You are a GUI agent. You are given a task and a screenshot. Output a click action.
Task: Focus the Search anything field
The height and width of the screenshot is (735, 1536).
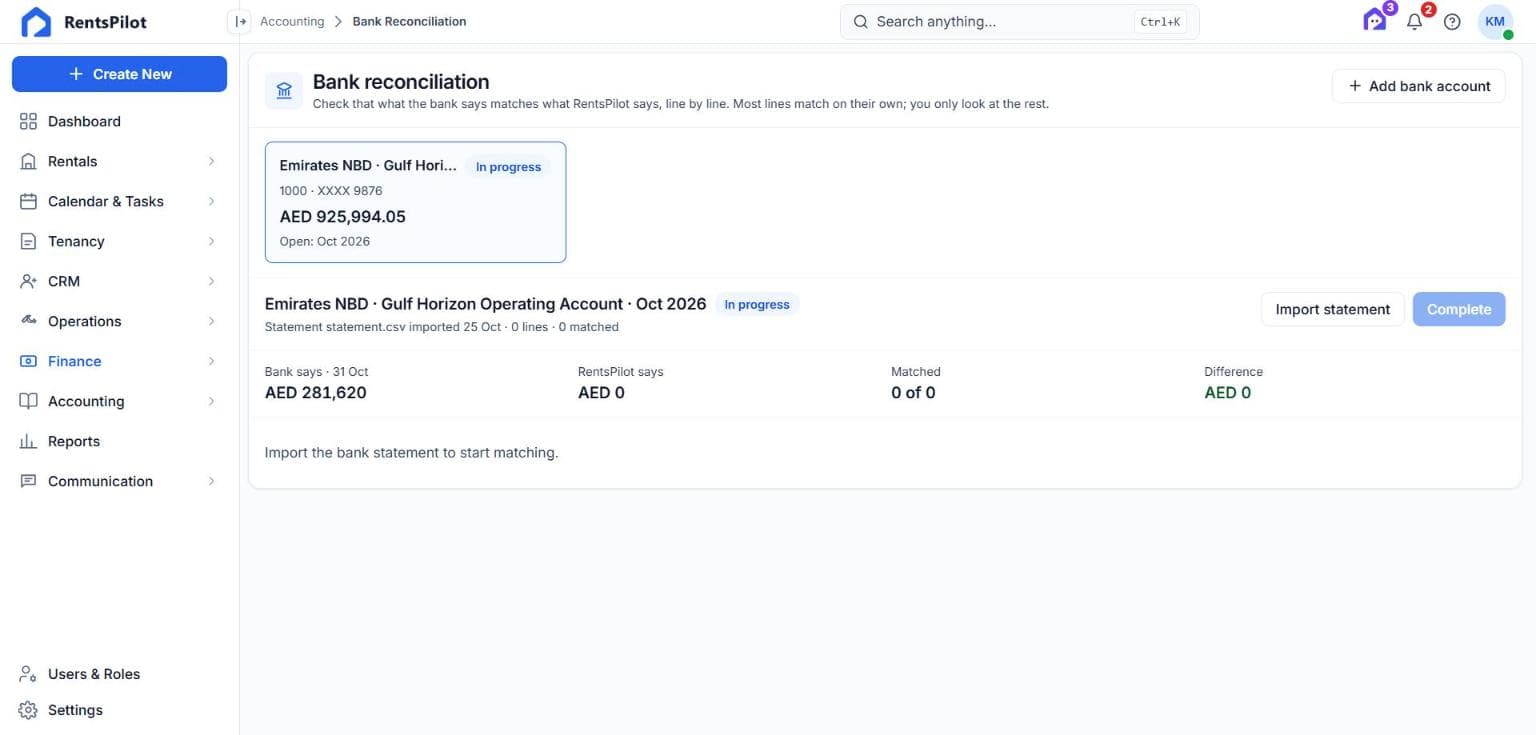[x=1019, y=21]
